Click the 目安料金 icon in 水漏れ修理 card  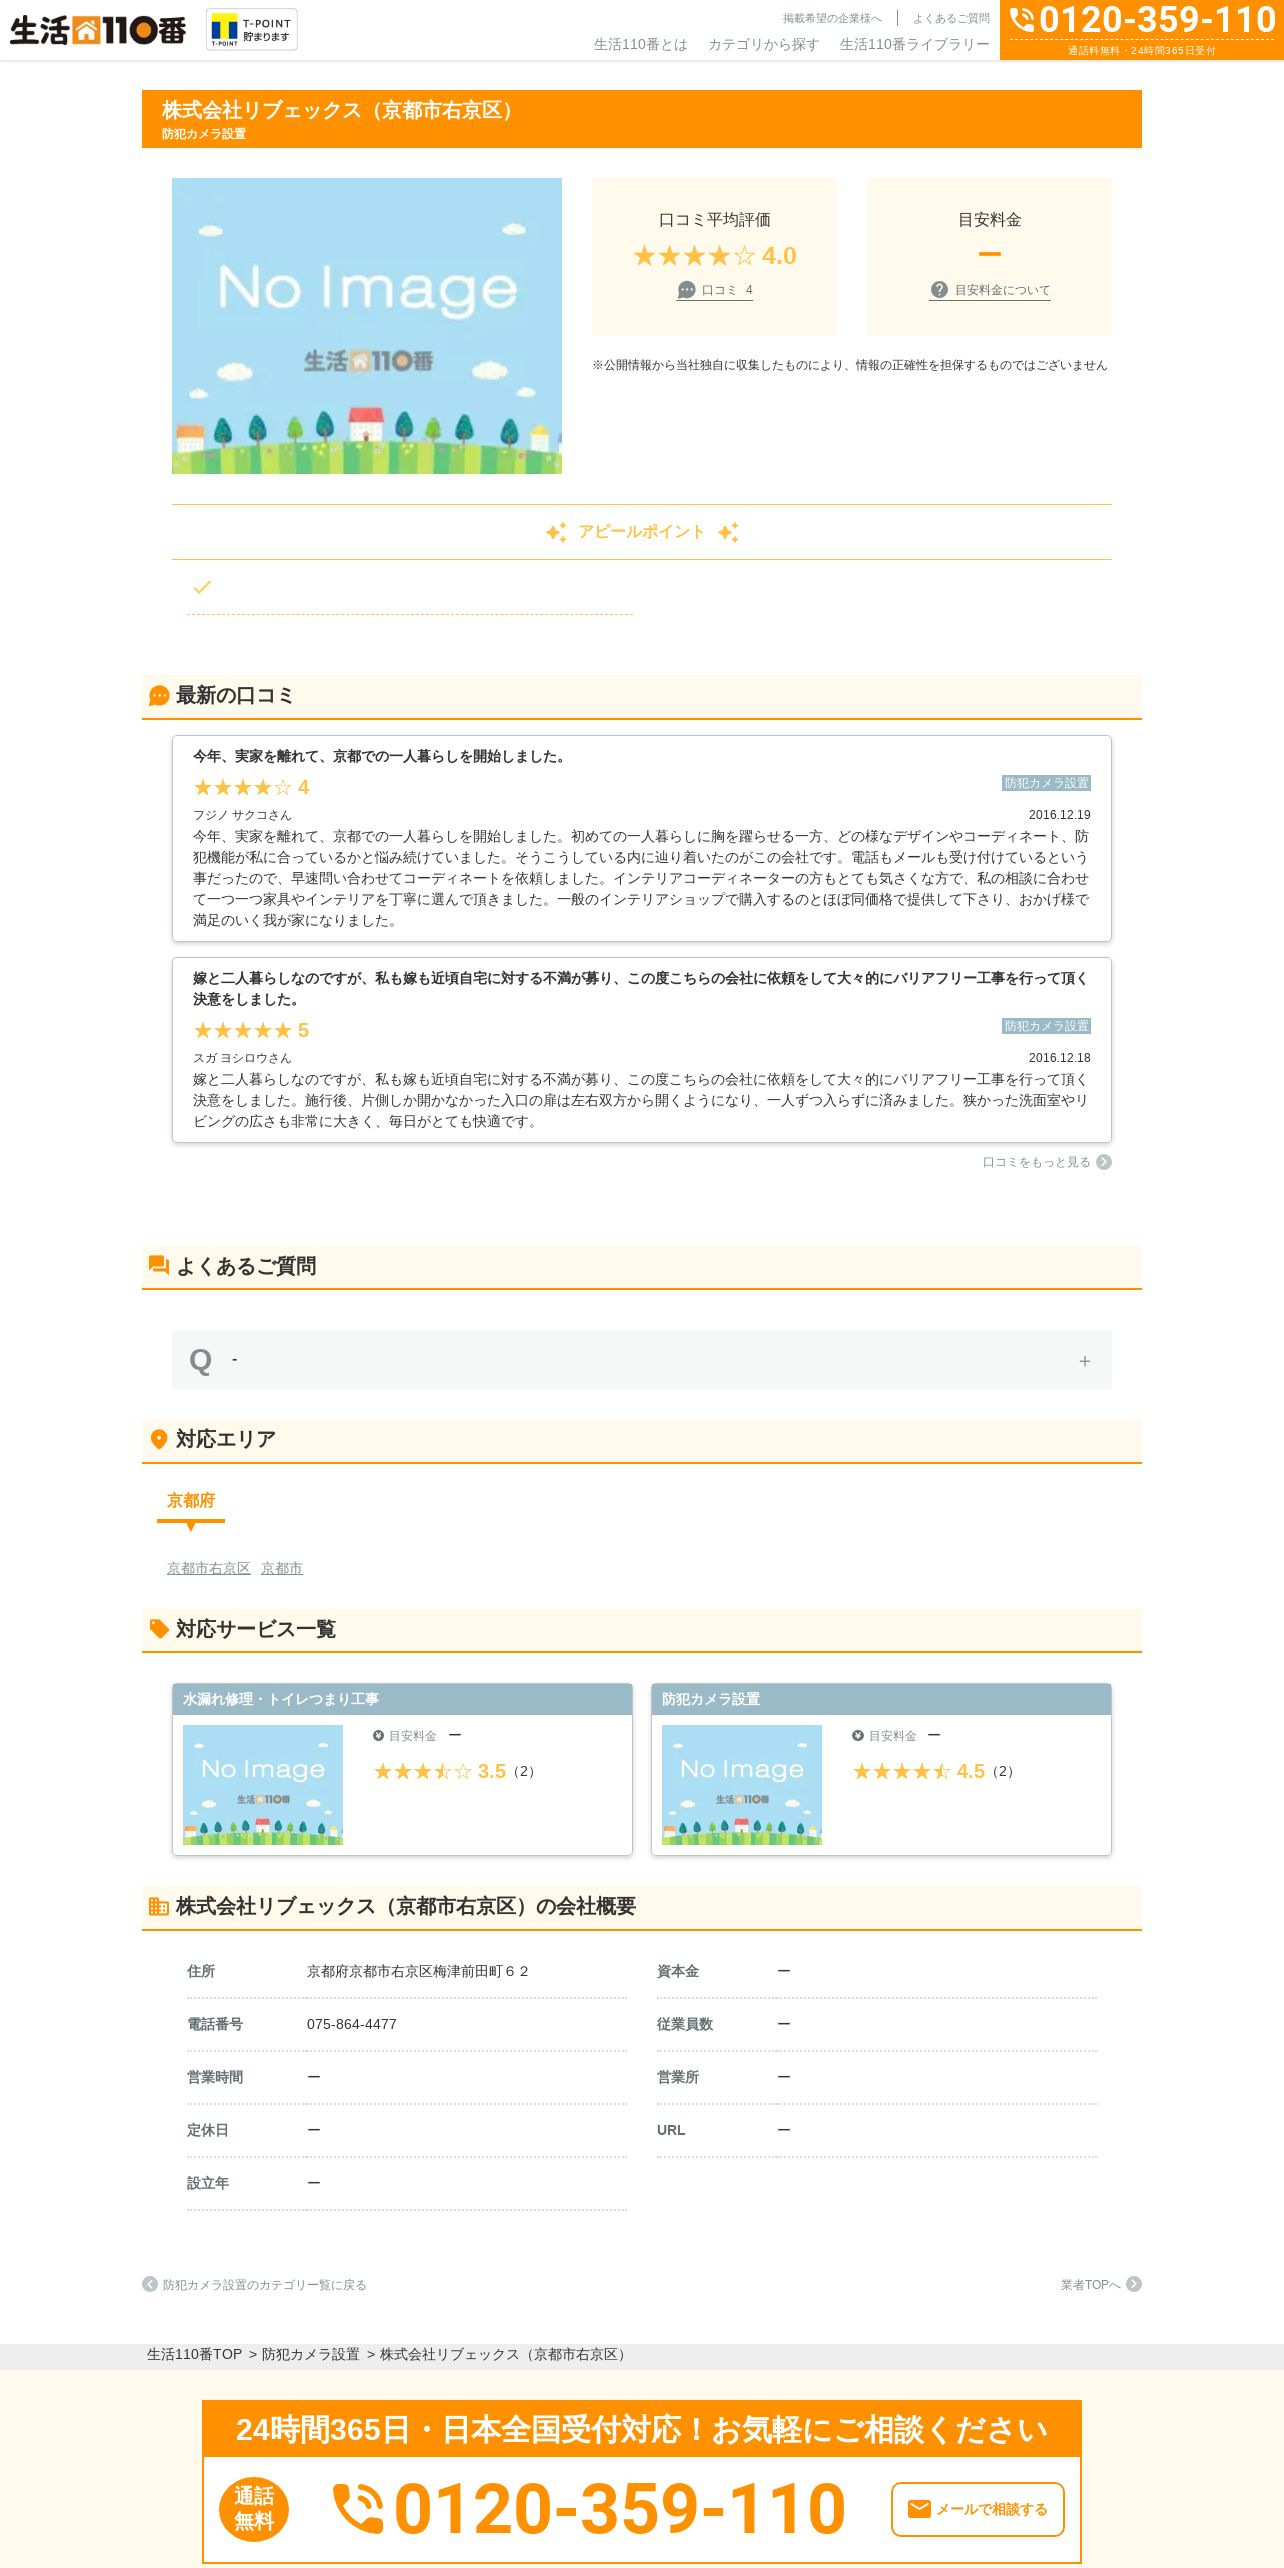379,1736
